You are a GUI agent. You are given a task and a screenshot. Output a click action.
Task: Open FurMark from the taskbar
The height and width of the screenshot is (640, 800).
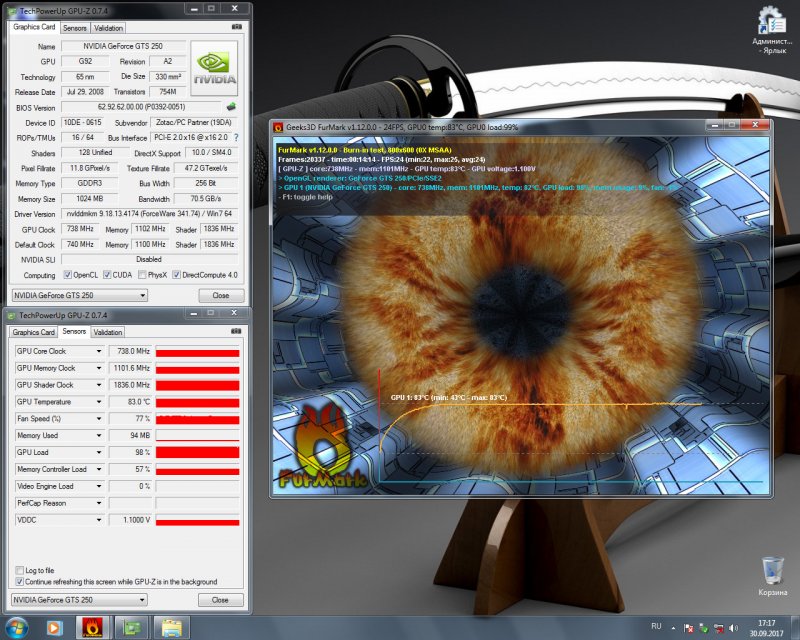(x=91, y=628)
